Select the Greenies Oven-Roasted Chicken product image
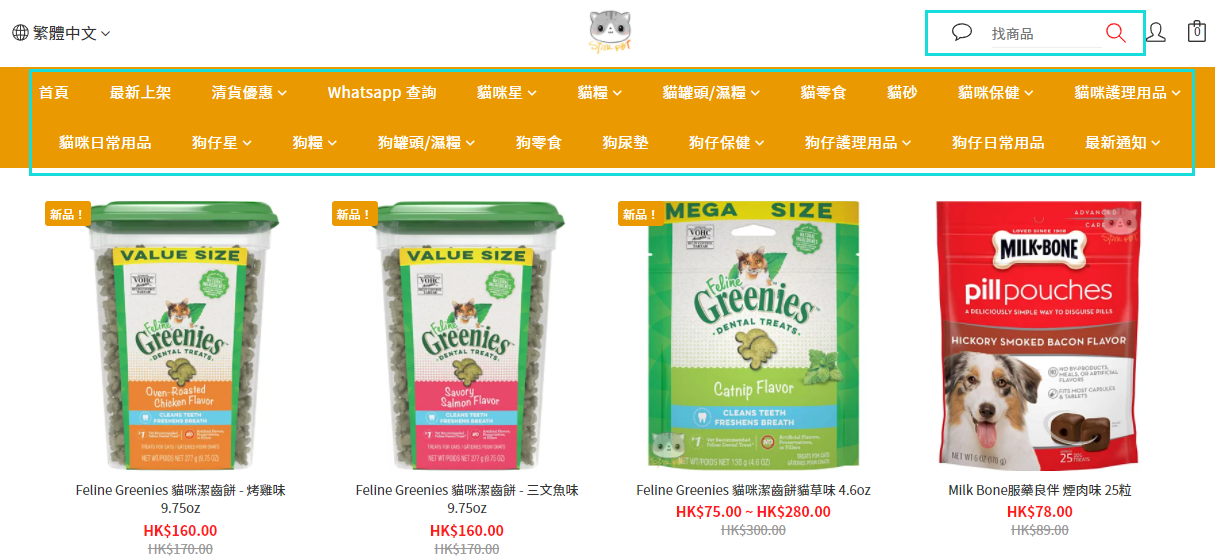The height and width of the screenshot is (560, 1215). point(181,336)
